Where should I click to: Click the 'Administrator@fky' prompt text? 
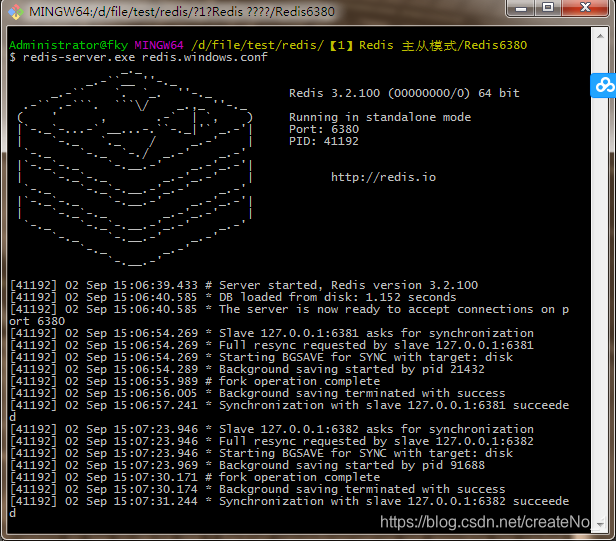coord(68,45)
